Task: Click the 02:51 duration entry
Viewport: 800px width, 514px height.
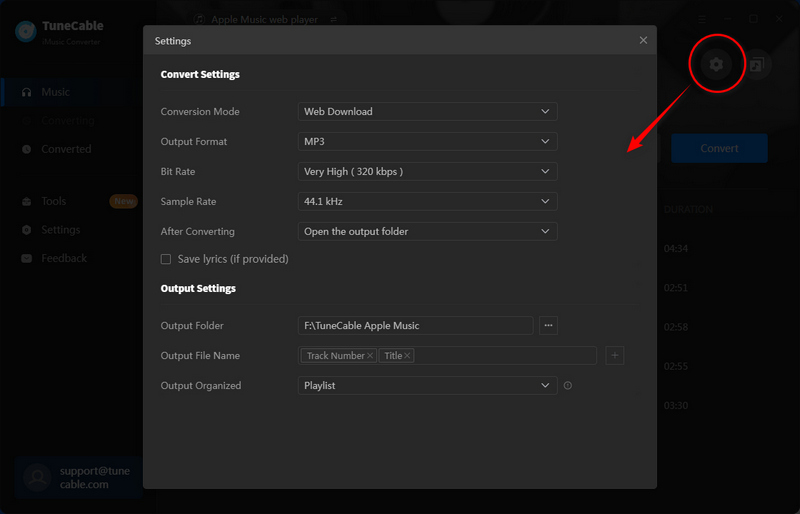Action: tap(676, 288)
